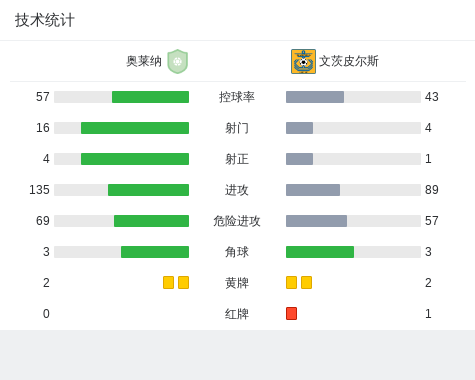Open the 奥莱纳 team name link
Viewport: 475px width, 380px height.
tap(144, 61)
